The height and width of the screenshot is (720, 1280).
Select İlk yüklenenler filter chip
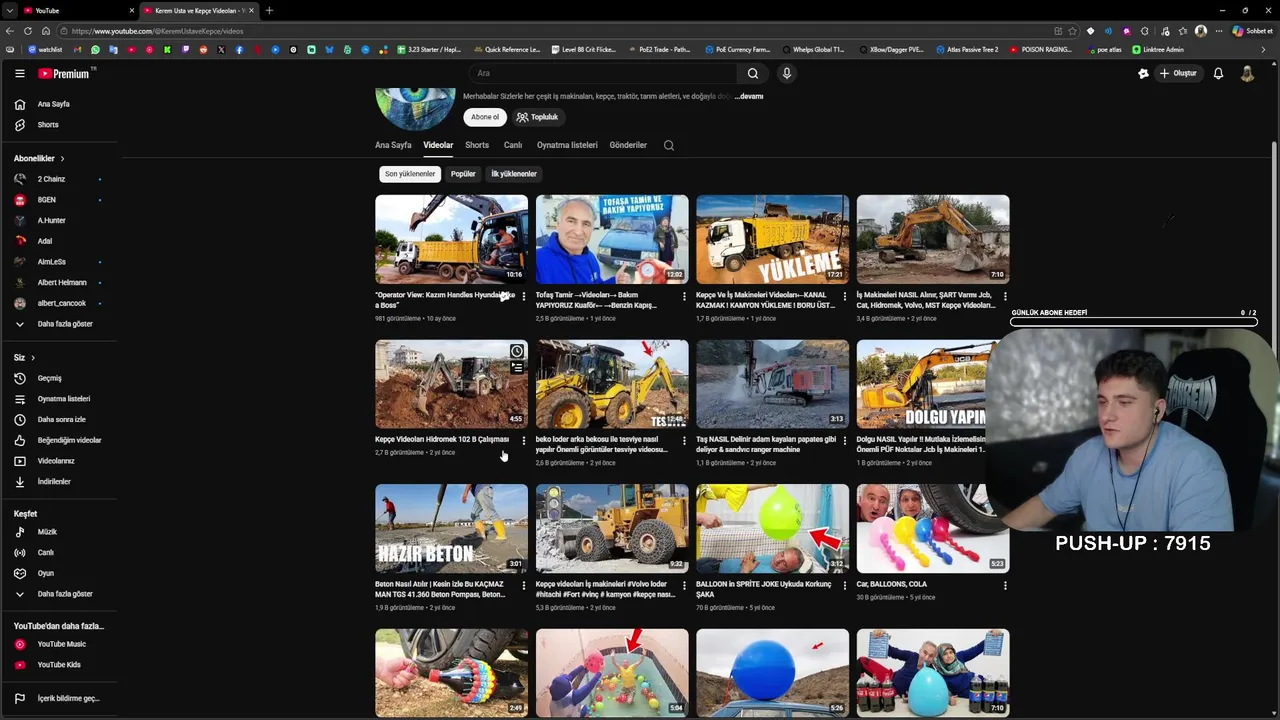tap(514, 174)
